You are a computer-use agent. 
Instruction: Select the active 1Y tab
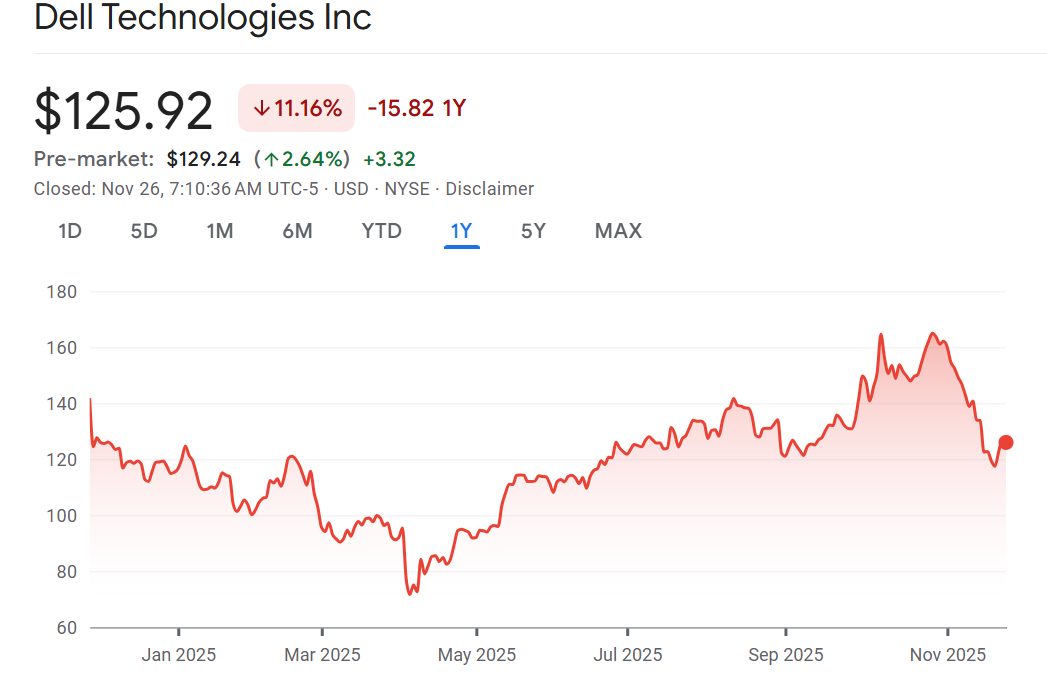[461, 231]
